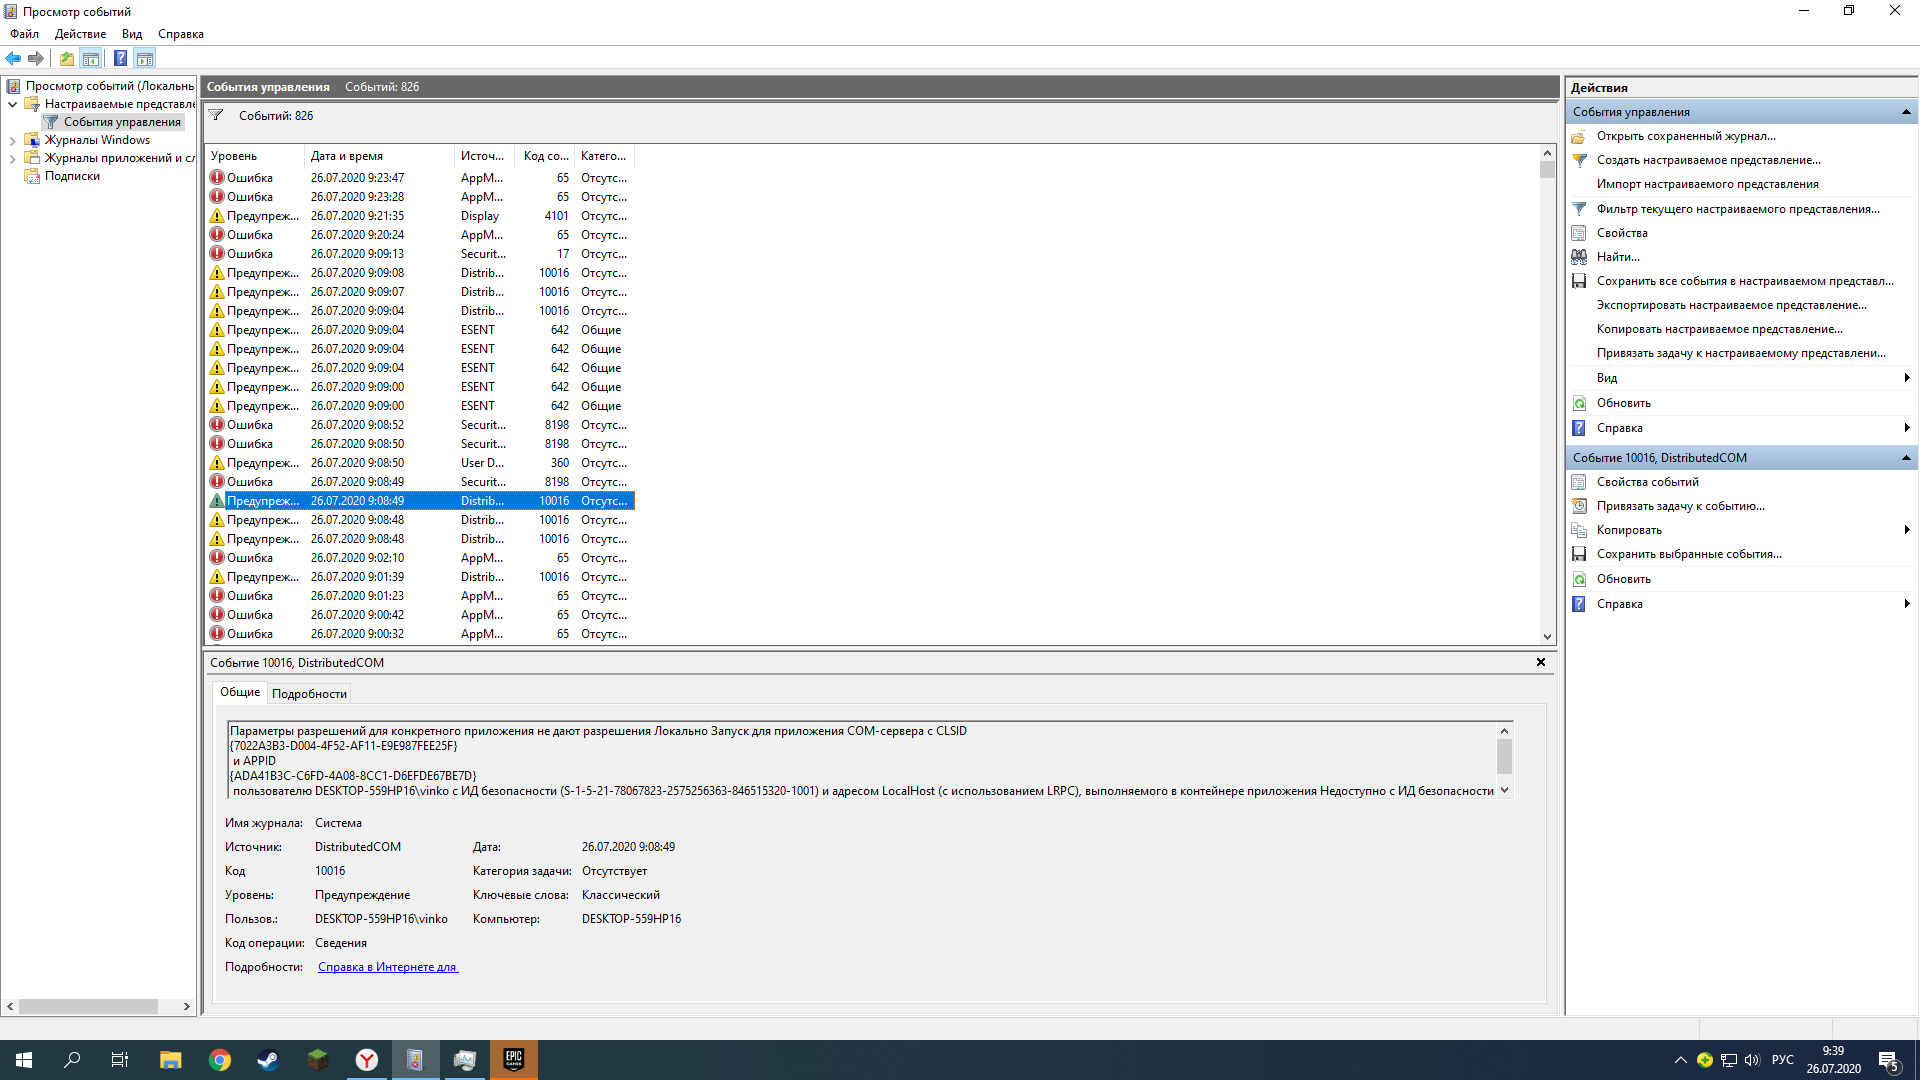Click the show/hide console tree toolbar icon
Screen dimensions: 1920x1080
pyautogui.click(x=91, y=58)
